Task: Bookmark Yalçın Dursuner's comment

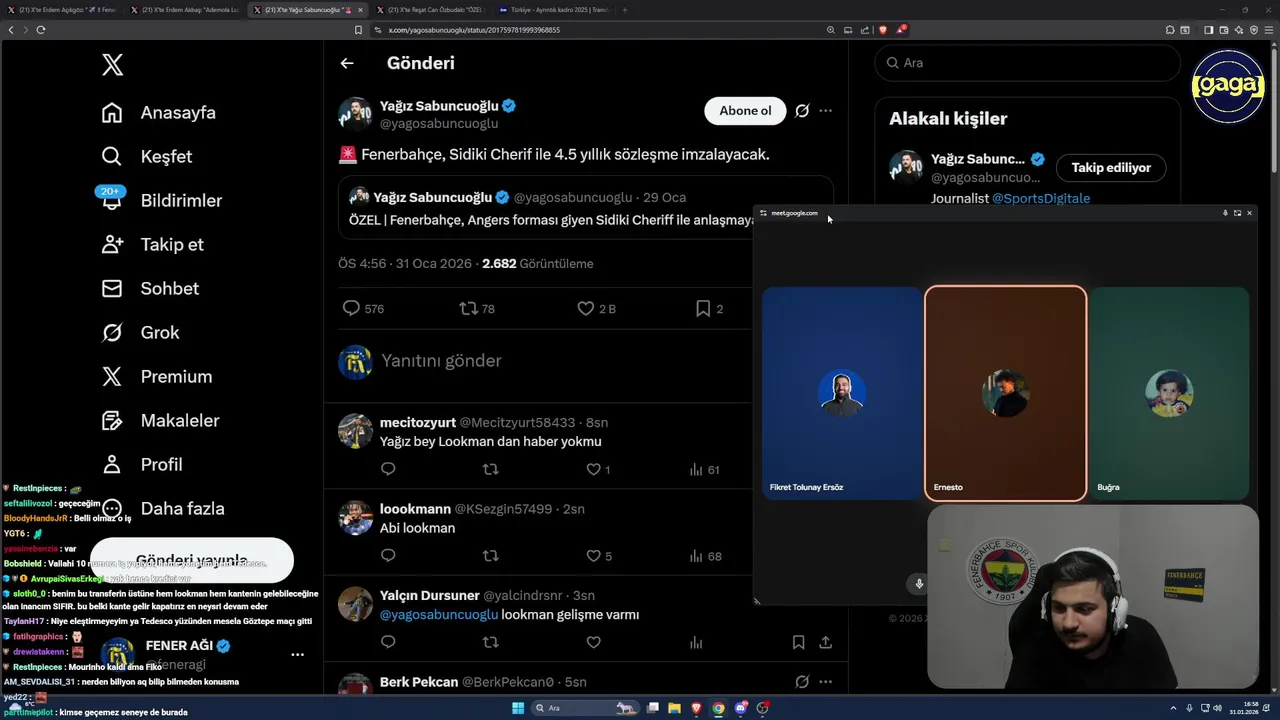Action: (798, 642)
